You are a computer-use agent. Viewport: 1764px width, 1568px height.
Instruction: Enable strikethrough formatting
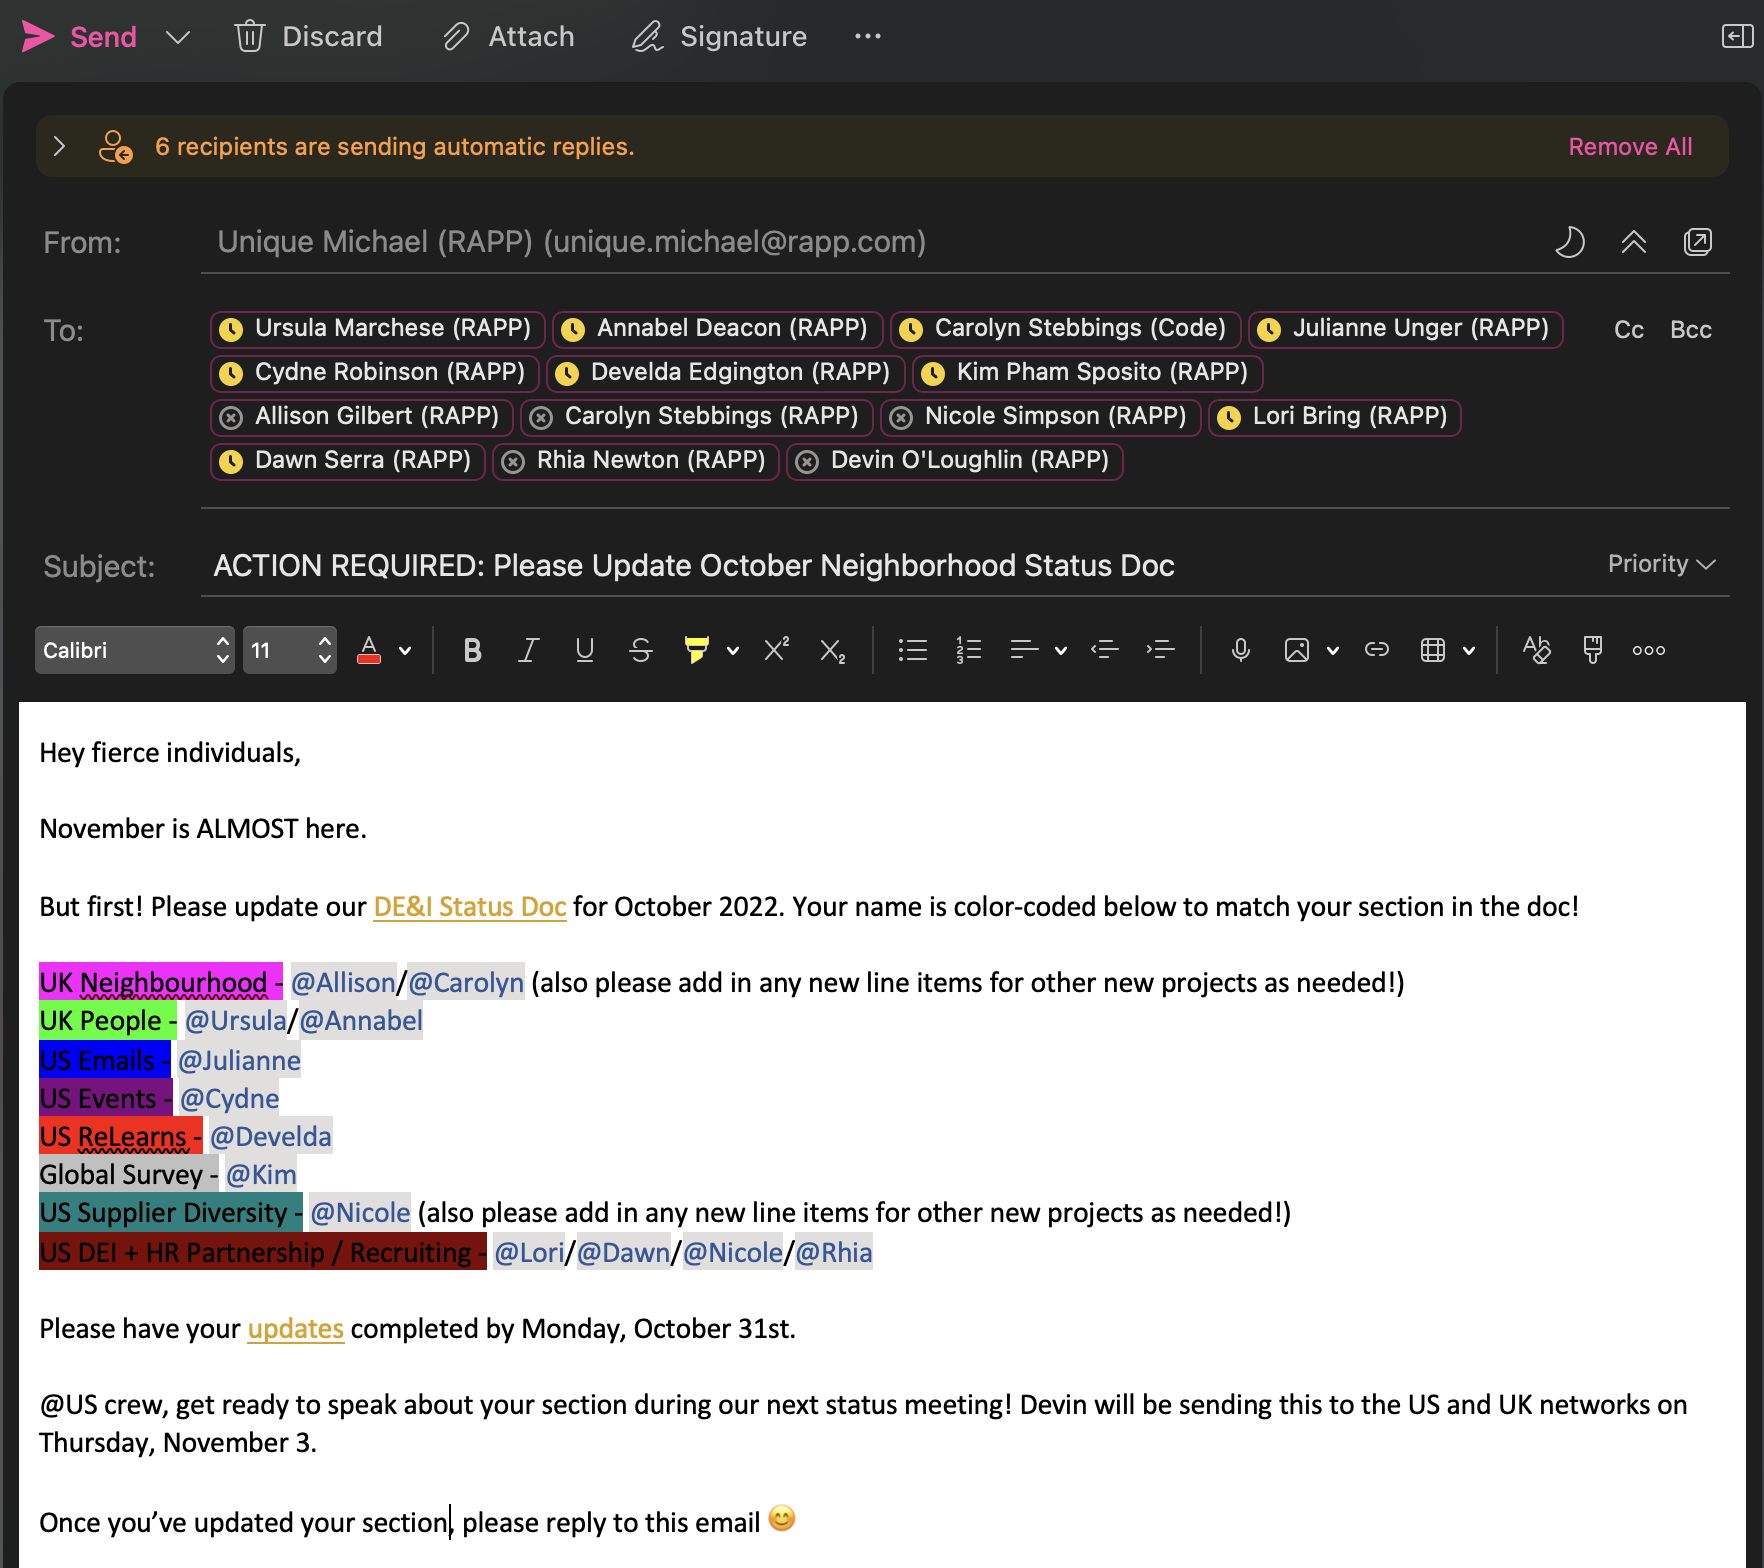click(641, 650)
